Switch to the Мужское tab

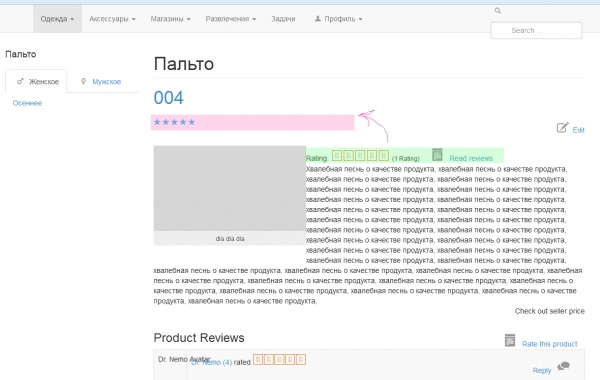(x=101, y=82)
